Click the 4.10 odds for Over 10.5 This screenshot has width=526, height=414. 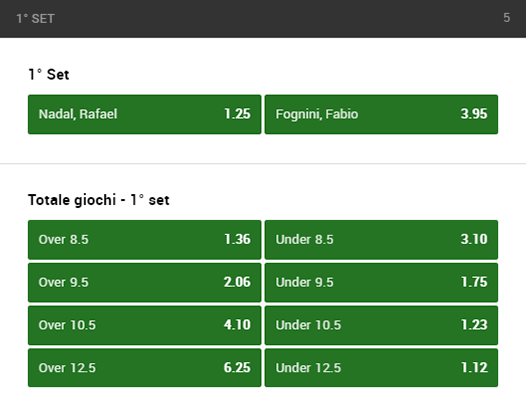[x=237, y=325]
